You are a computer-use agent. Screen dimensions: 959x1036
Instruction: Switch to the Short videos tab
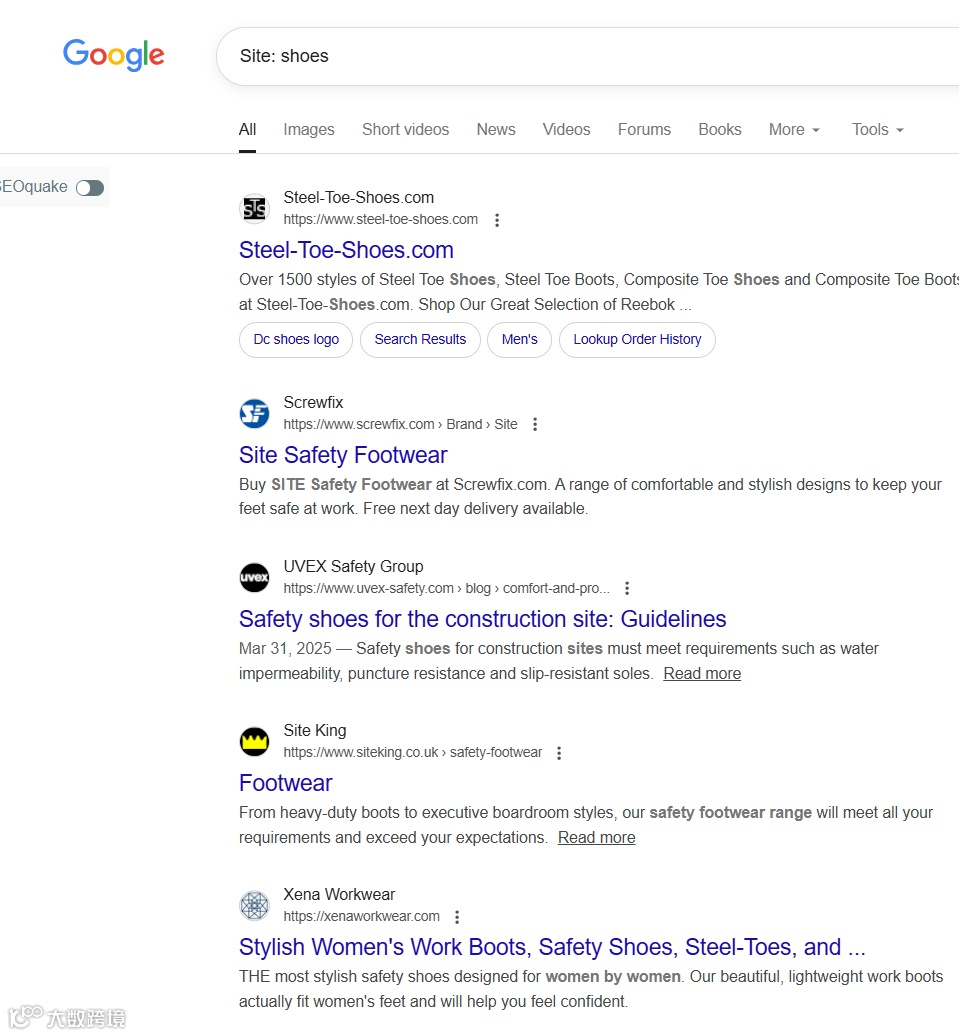coord(405,130)
